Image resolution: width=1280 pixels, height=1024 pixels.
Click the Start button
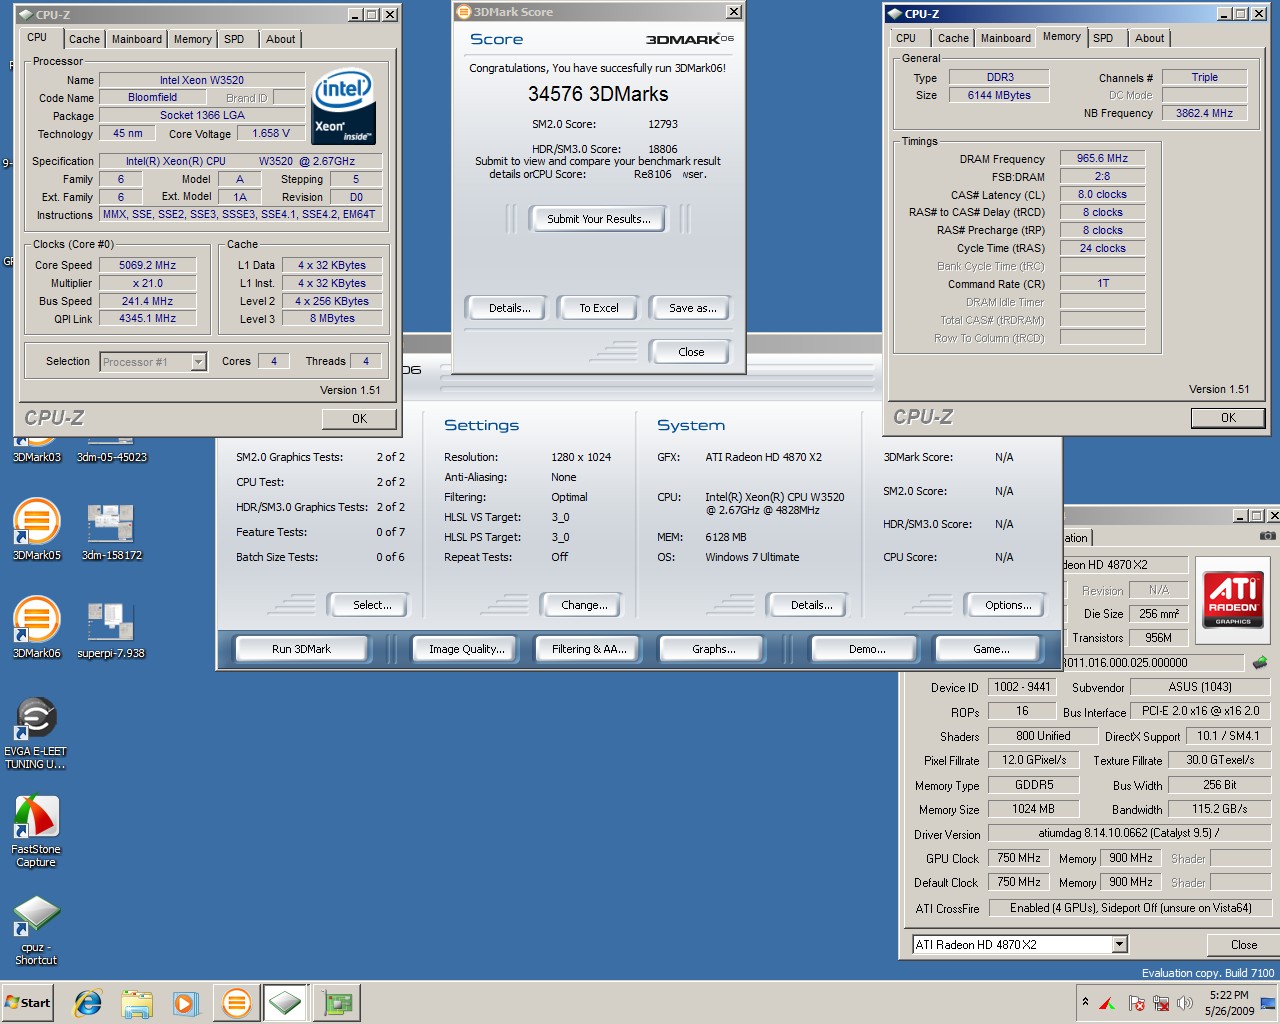coord(27,1003)
